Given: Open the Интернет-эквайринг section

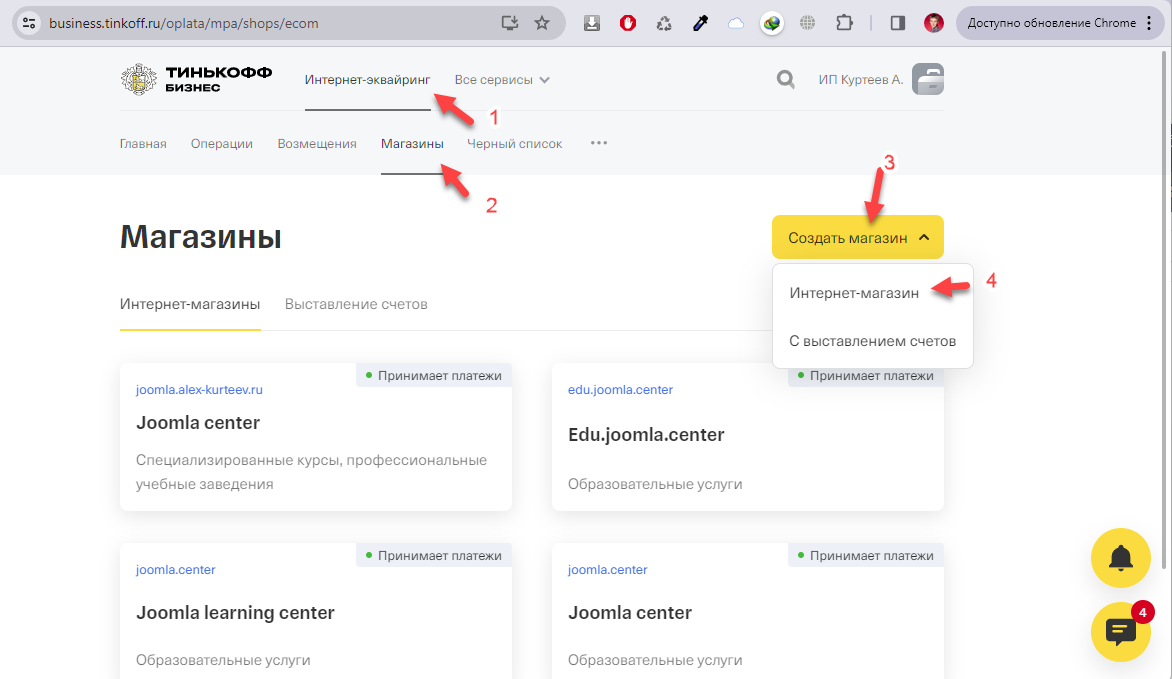Looking at the screenshot, I should click(x=367, y=79).
